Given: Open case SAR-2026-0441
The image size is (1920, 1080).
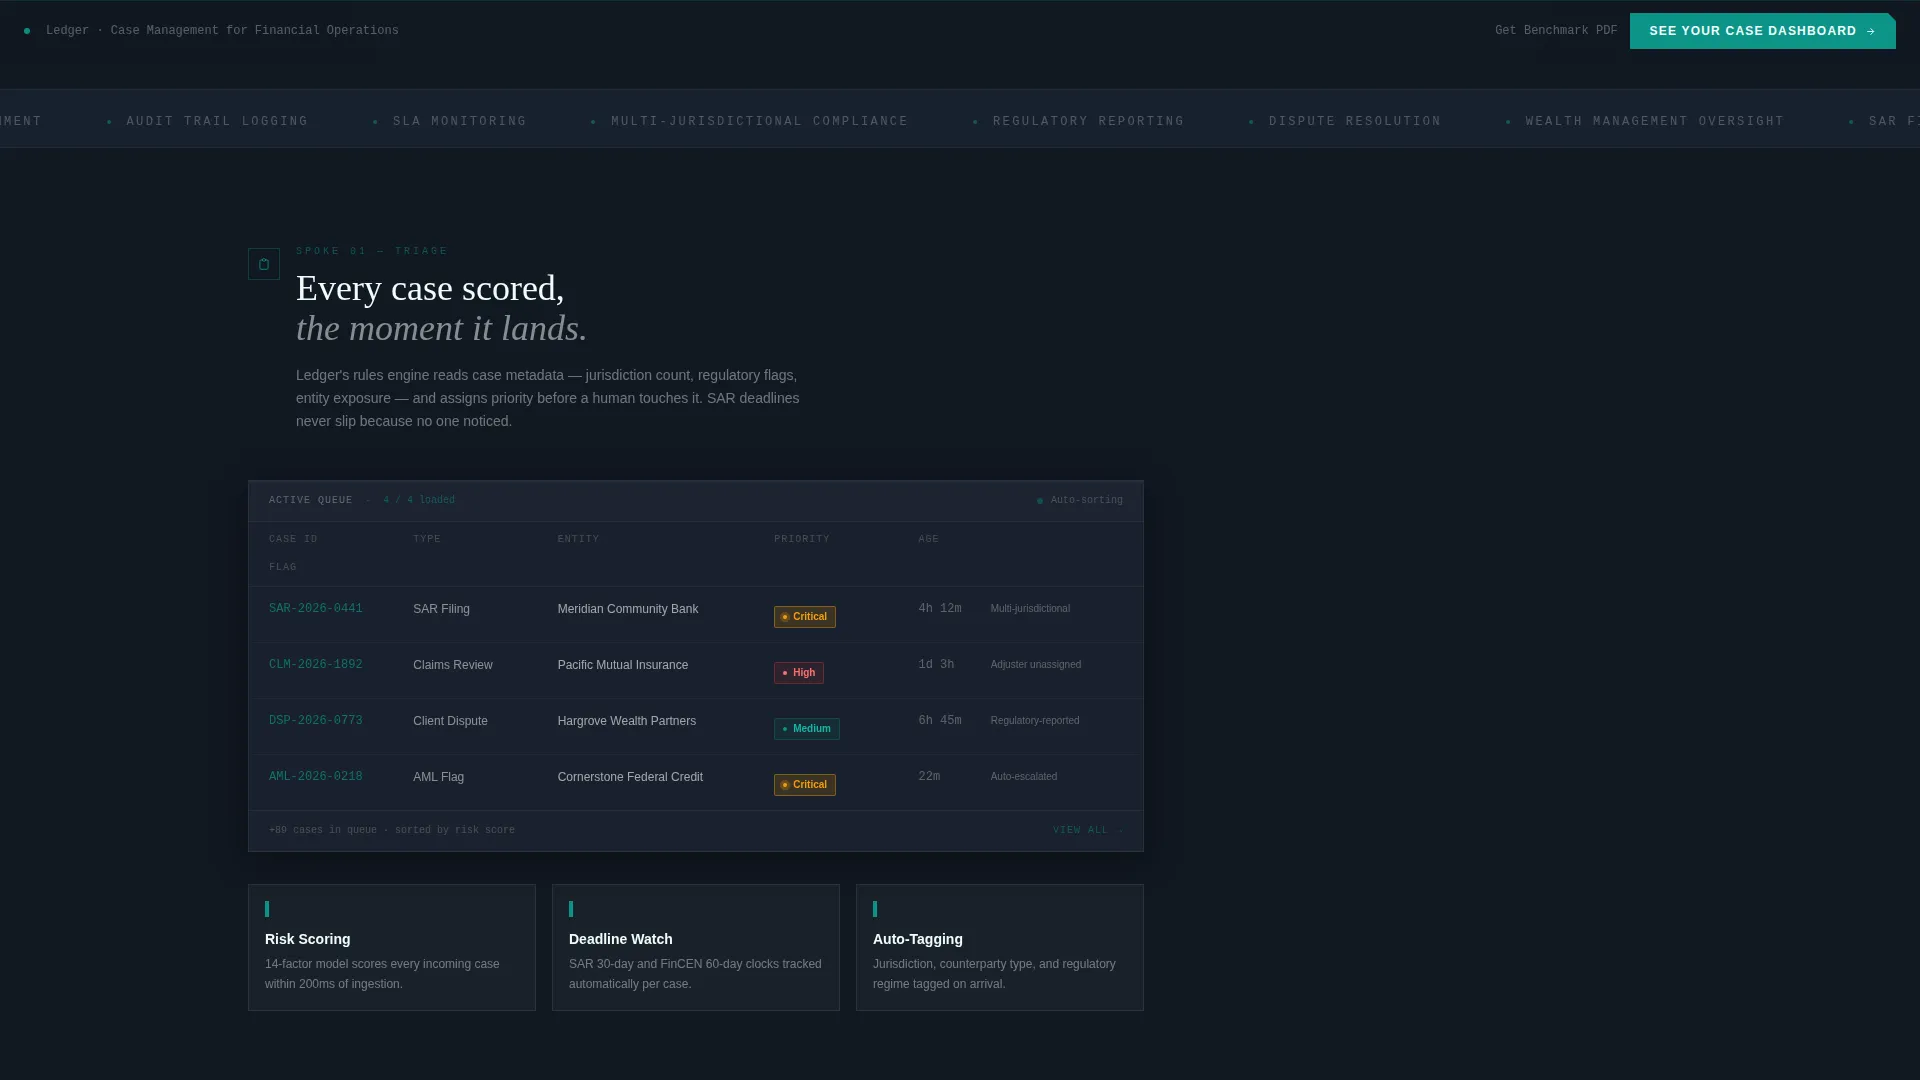Looking at the screenshot, I should click(316, 609).
